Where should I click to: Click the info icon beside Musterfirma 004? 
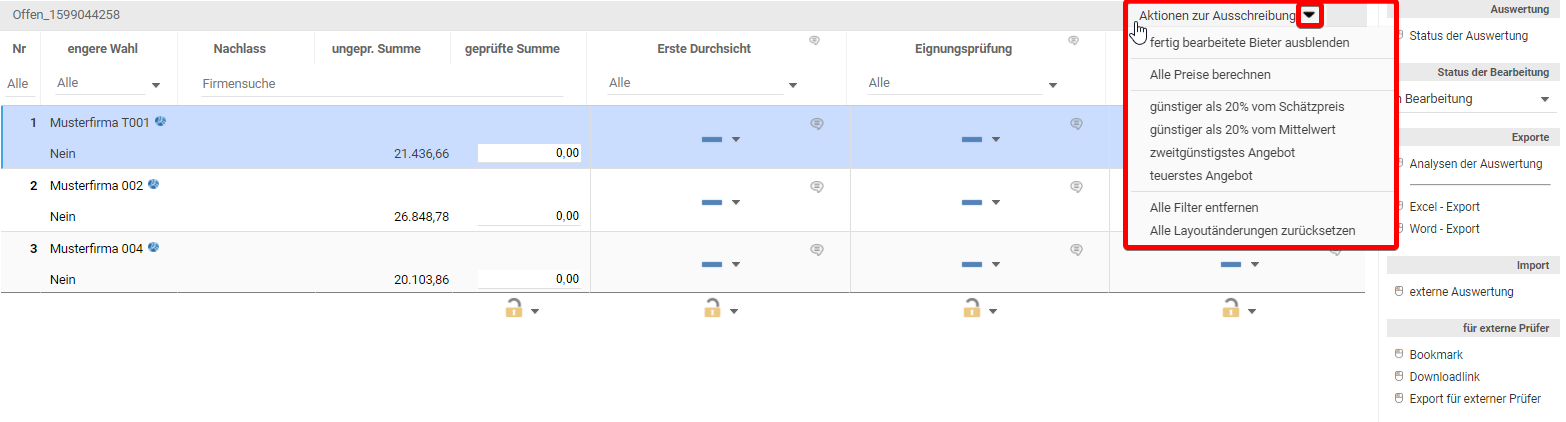(154, 247)
